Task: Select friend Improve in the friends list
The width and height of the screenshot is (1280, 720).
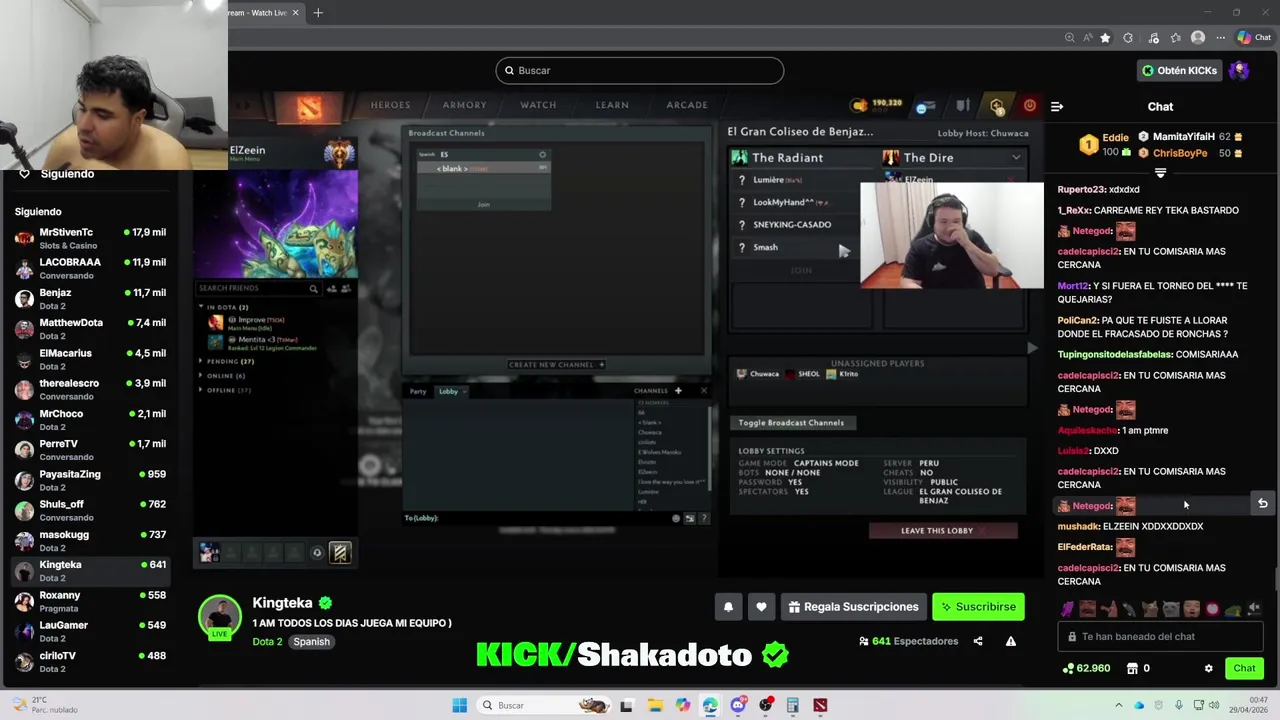Action: 255,322
